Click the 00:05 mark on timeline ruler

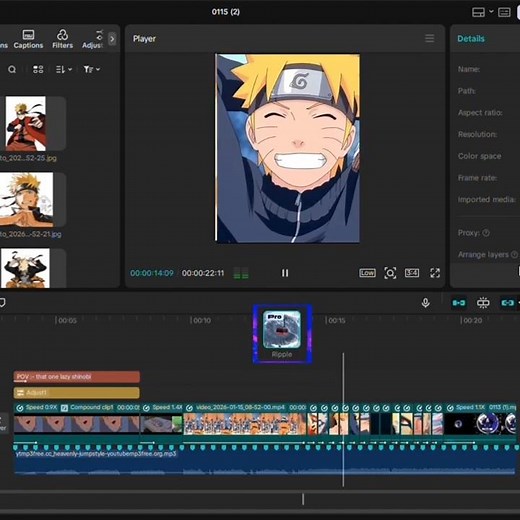(66, 320)
